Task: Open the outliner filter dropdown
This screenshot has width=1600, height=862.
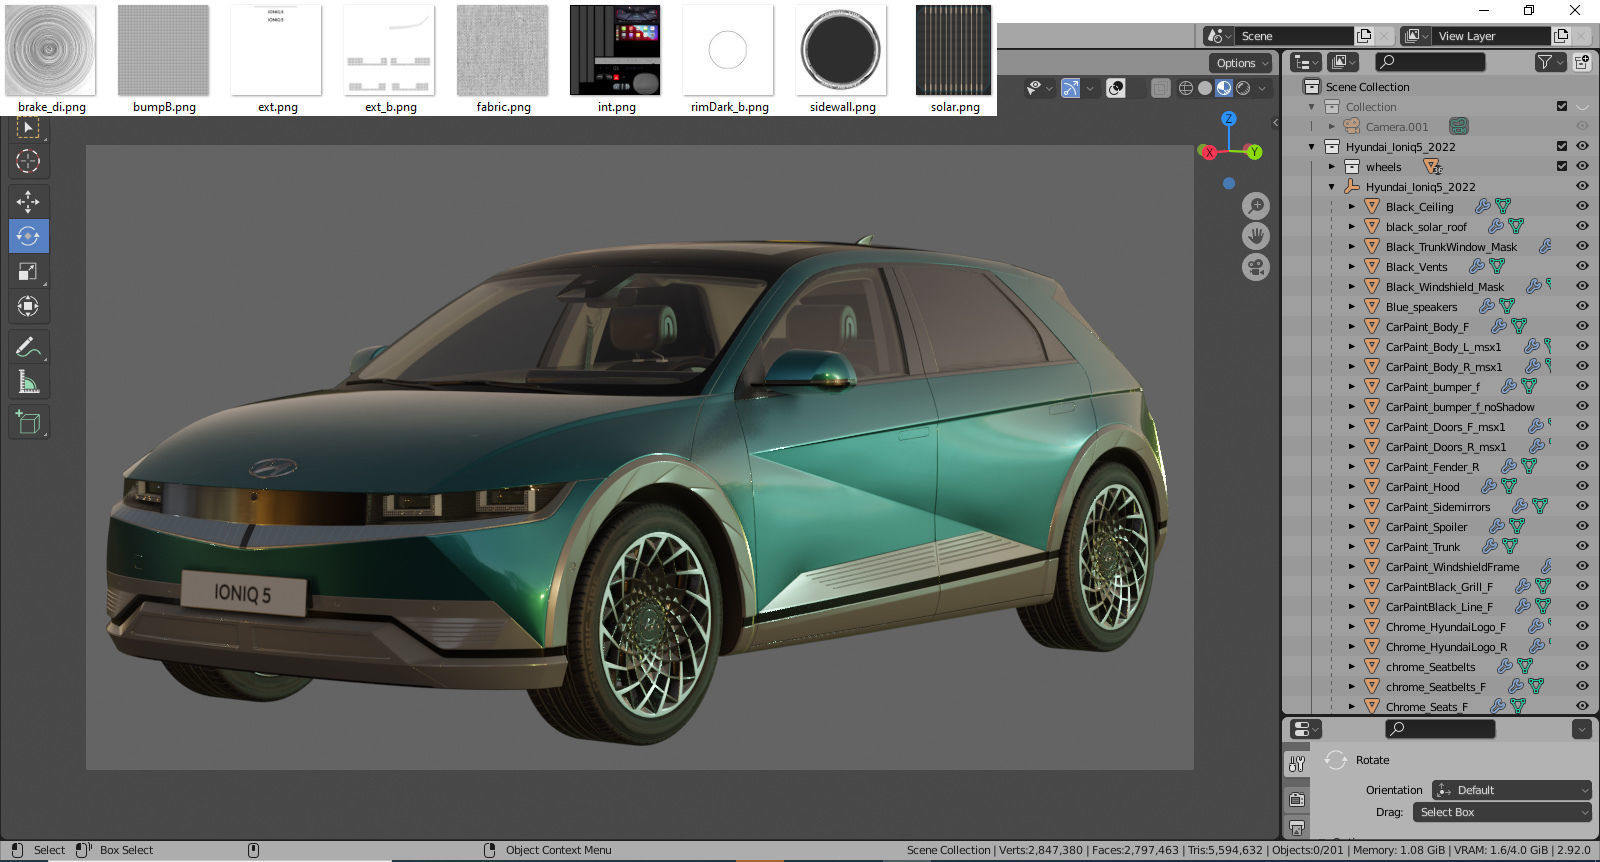Action: [x=1550, y=62]
